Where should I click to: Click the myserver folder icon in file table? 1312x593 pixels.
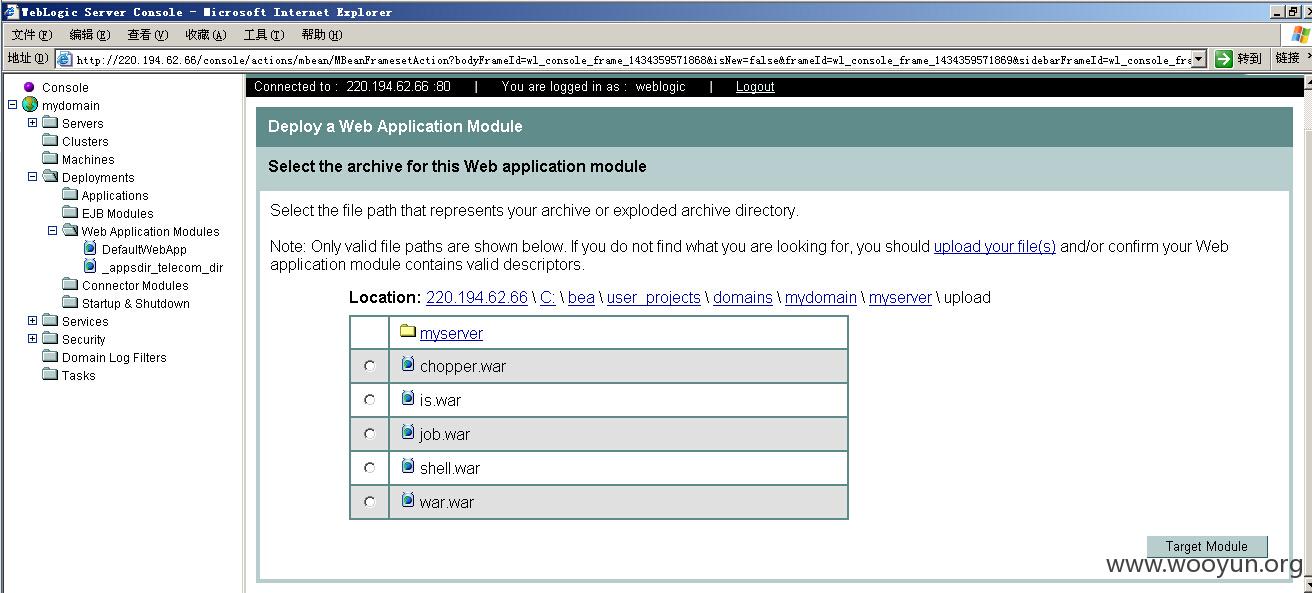pyautogui.click(x=407, y=331)
